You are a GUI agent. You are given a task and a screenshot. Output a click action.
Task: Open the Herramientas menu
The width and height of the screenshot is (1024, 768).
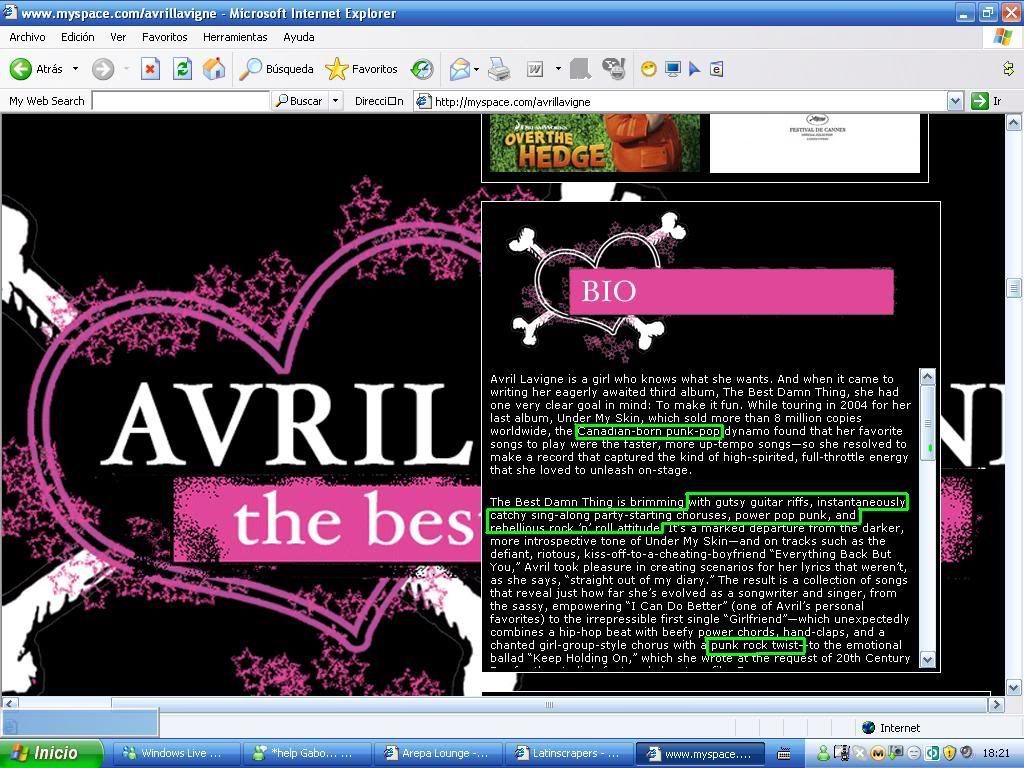pos(235,37)
